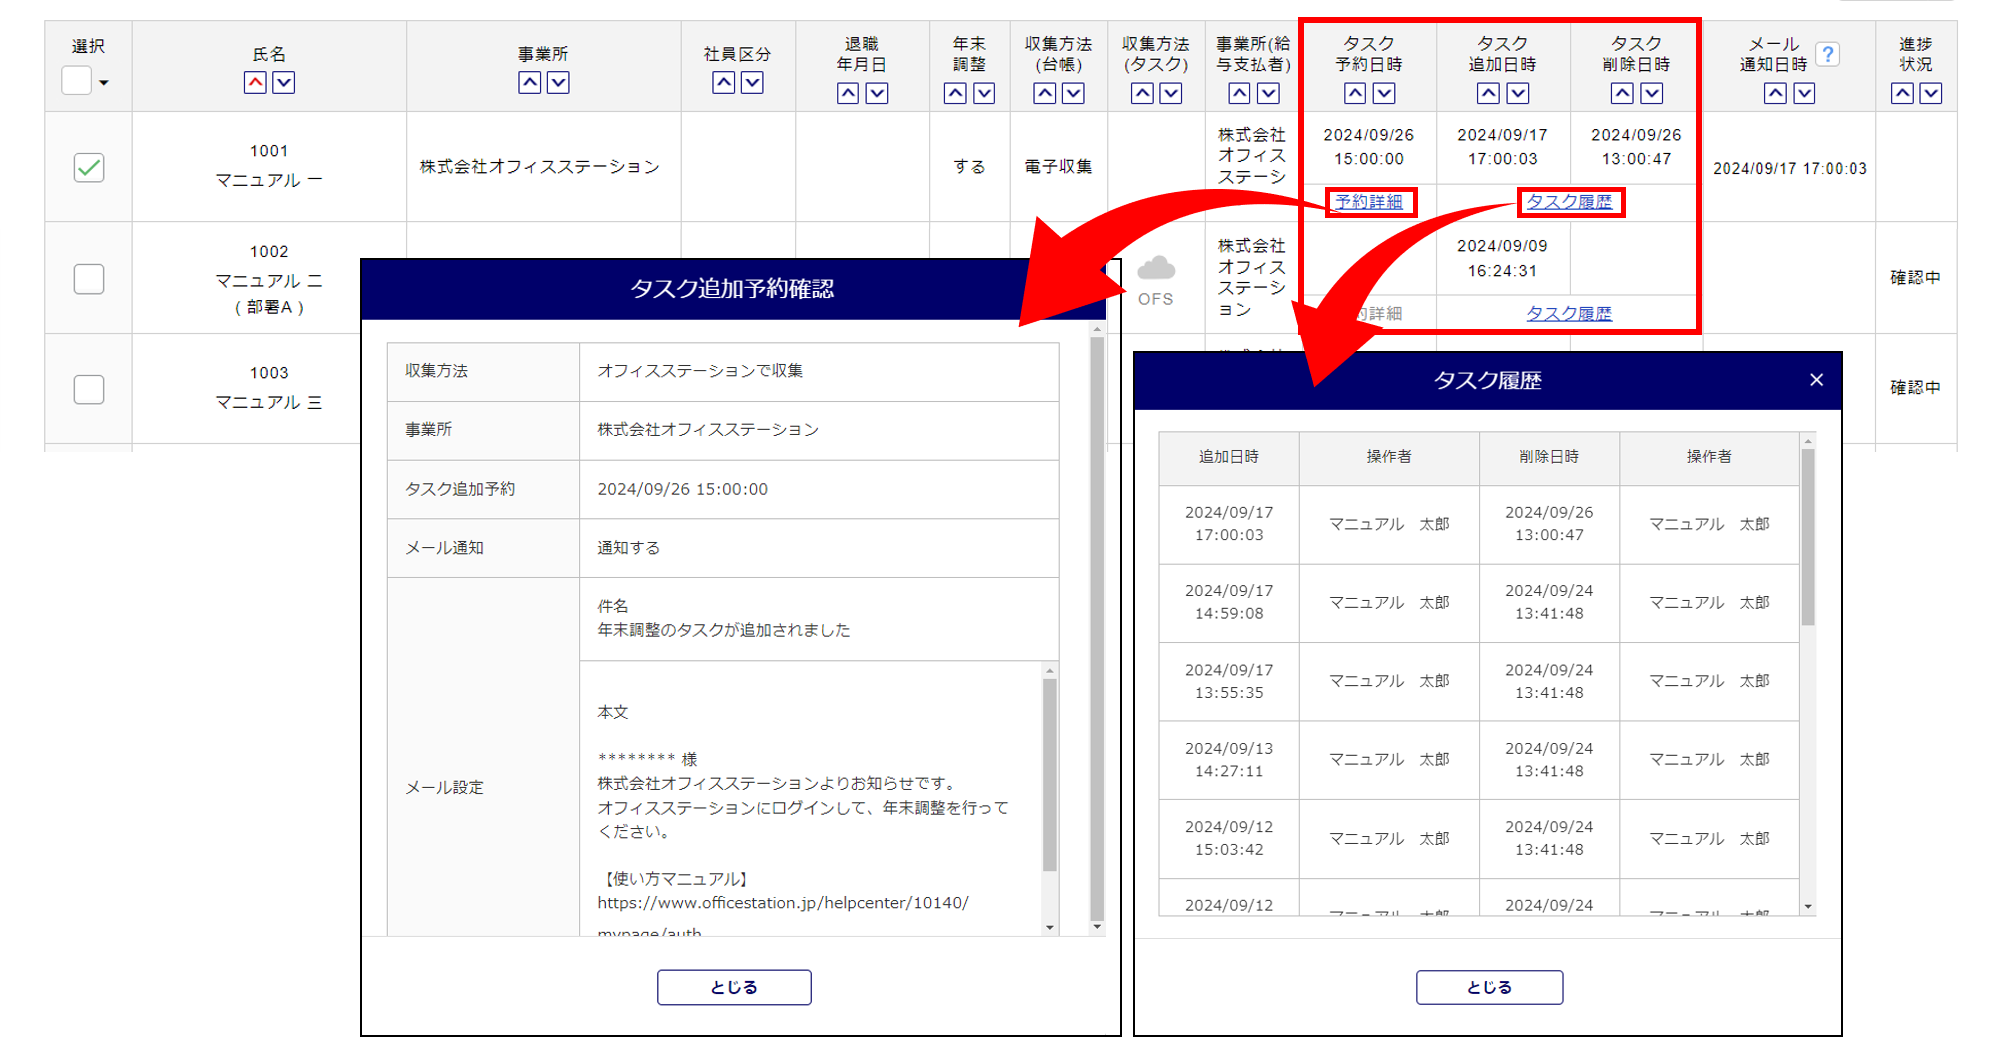The image size is (2000, 1037).
Task: Sort 収集方法(タスク) descending
Action: click(x=1171, y=93)
